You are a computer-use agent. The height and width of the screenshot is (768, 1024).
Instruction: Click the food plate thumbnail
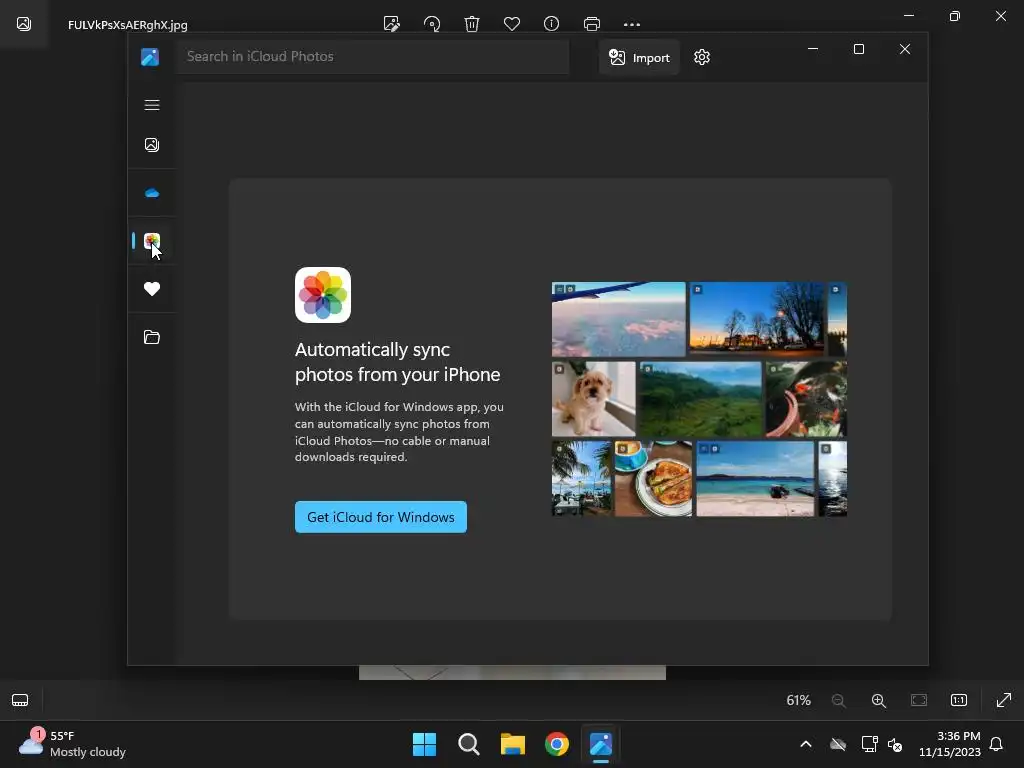pos(654,479)
